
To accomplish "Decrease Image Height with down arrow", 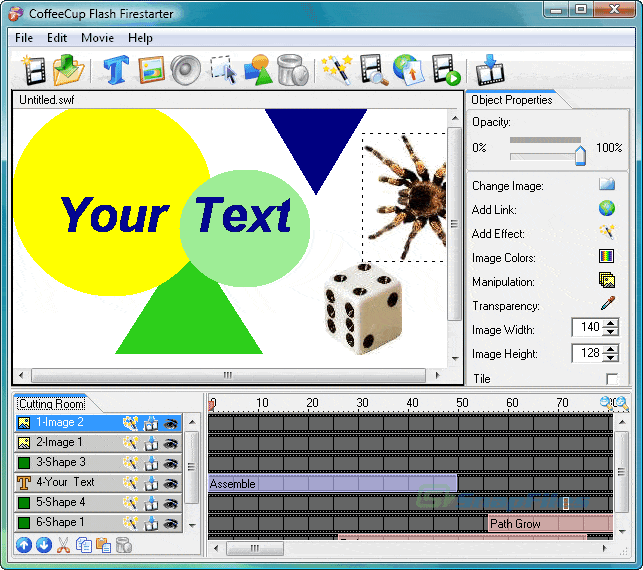I will 611,358.
